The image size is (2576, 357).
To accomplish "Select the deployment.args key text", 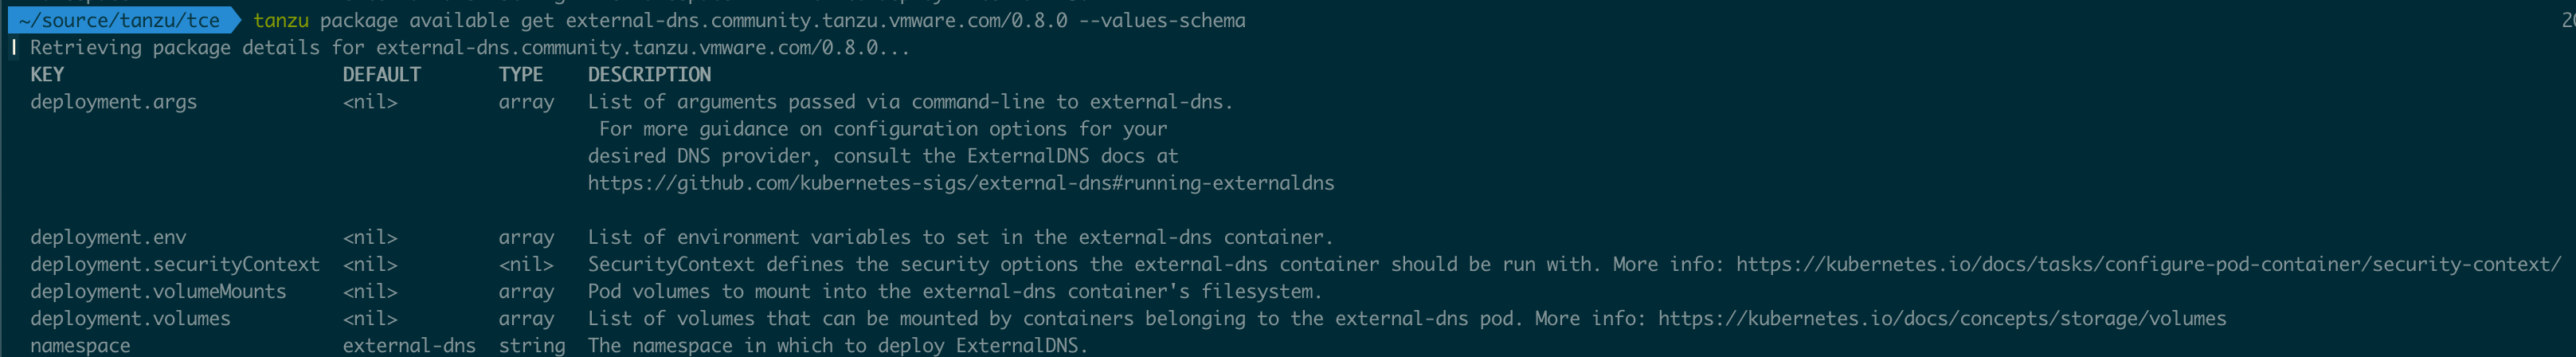I will [114, 102].
